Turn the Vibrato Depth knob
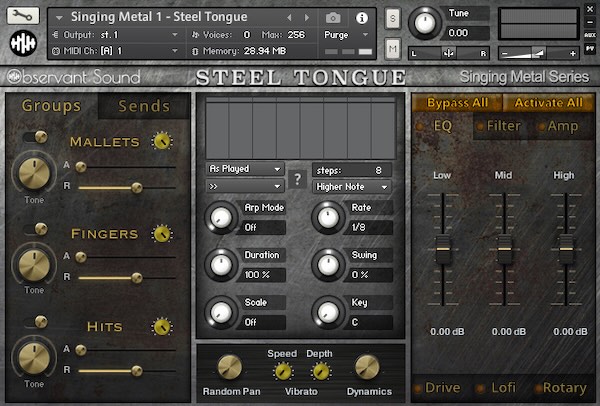600x406 pixels. pos(320,371)
